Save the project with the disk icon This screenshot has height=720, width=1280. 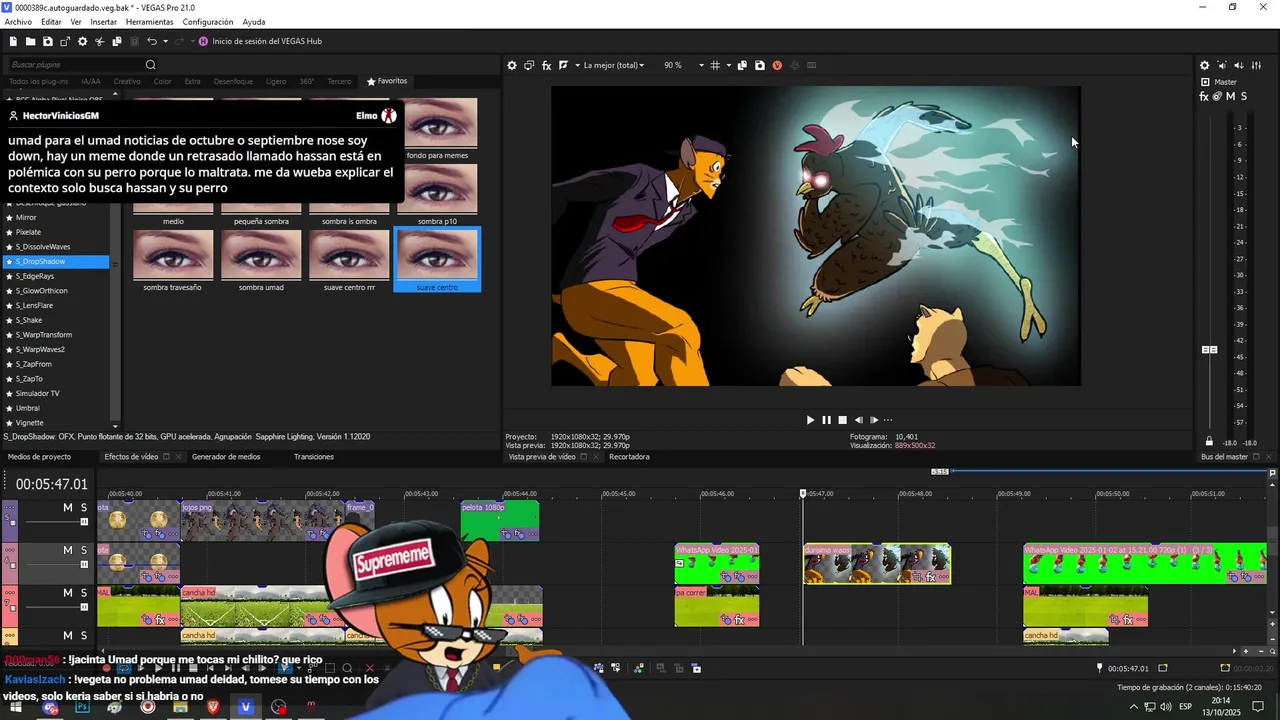[47, 41]
